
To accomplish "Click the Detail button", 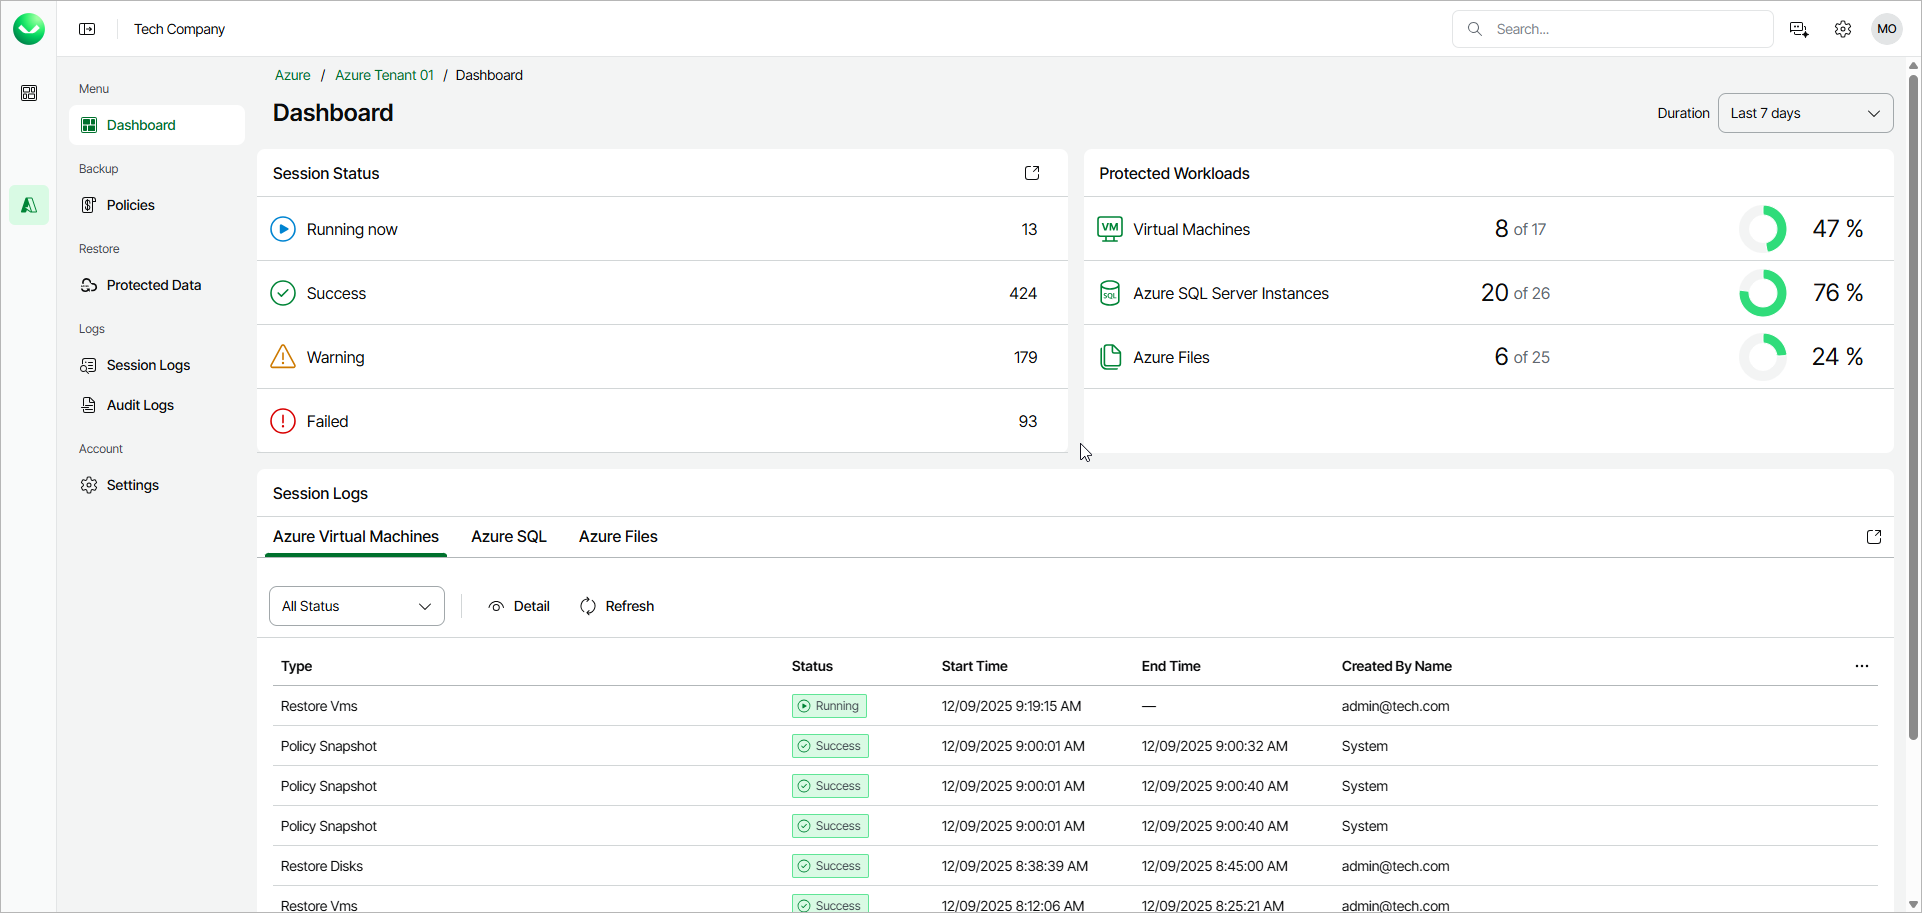I will tap(519, 606).
